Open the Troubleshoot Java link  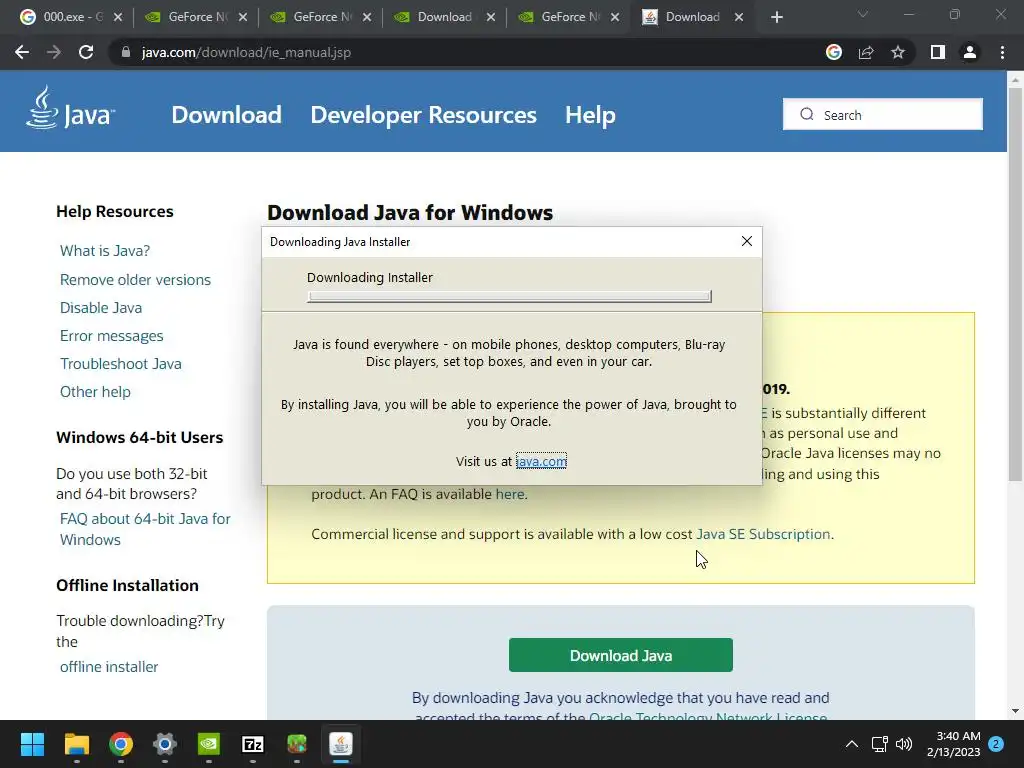point(121,364)
